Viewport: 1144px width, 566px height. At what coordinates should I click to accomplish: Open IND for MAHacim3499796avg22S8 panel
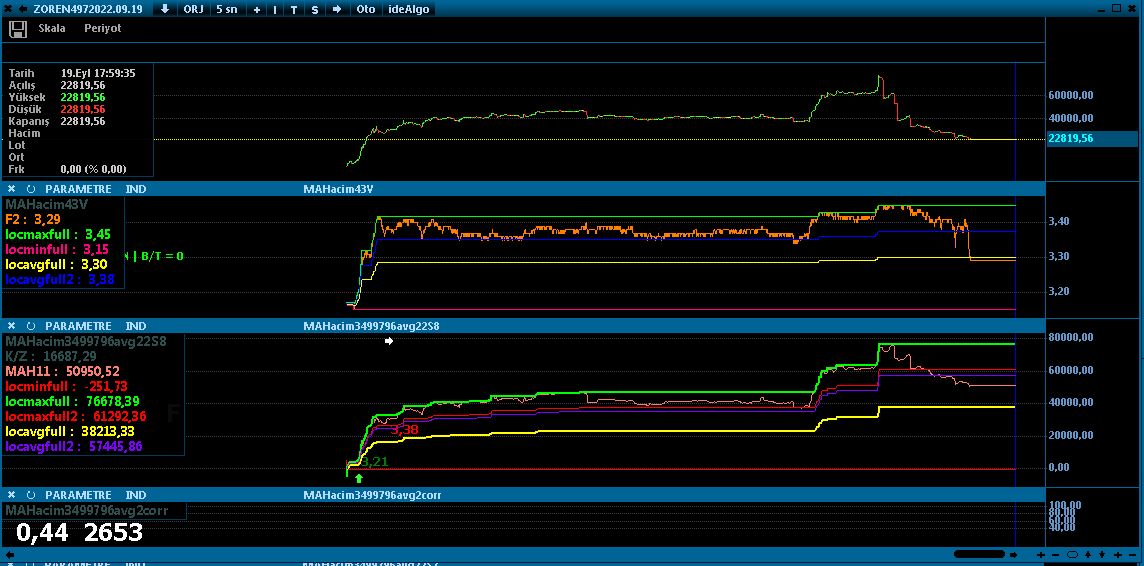(136, 326)
